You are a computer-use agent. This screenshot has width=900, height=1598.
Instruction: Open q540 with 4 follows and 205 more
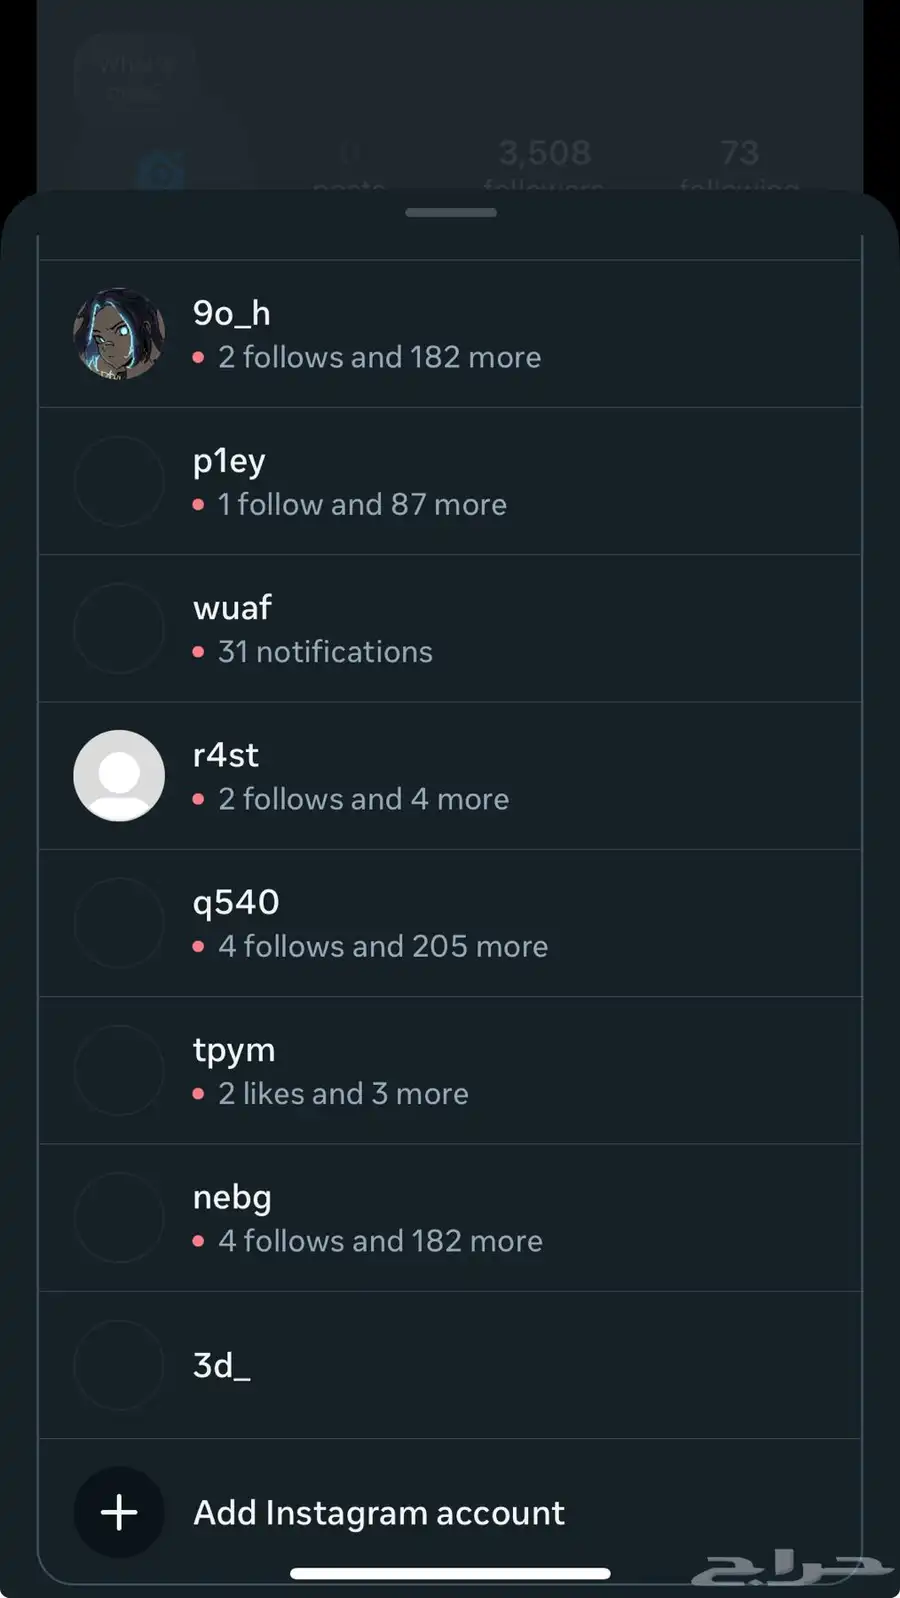point(450,923)
